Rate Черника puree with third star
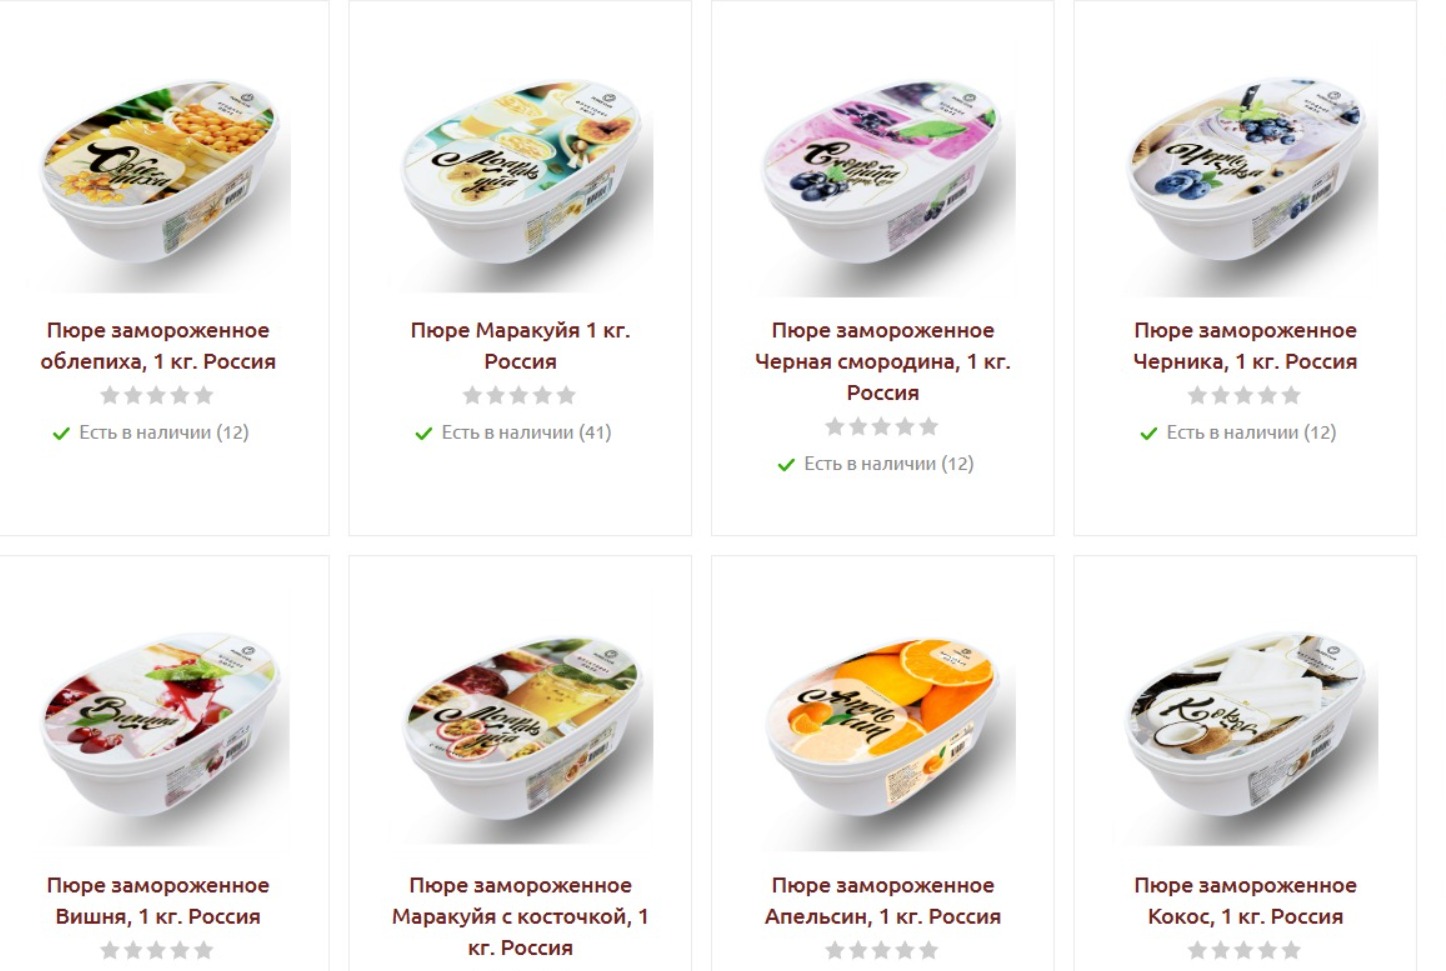 [1244, 396]
